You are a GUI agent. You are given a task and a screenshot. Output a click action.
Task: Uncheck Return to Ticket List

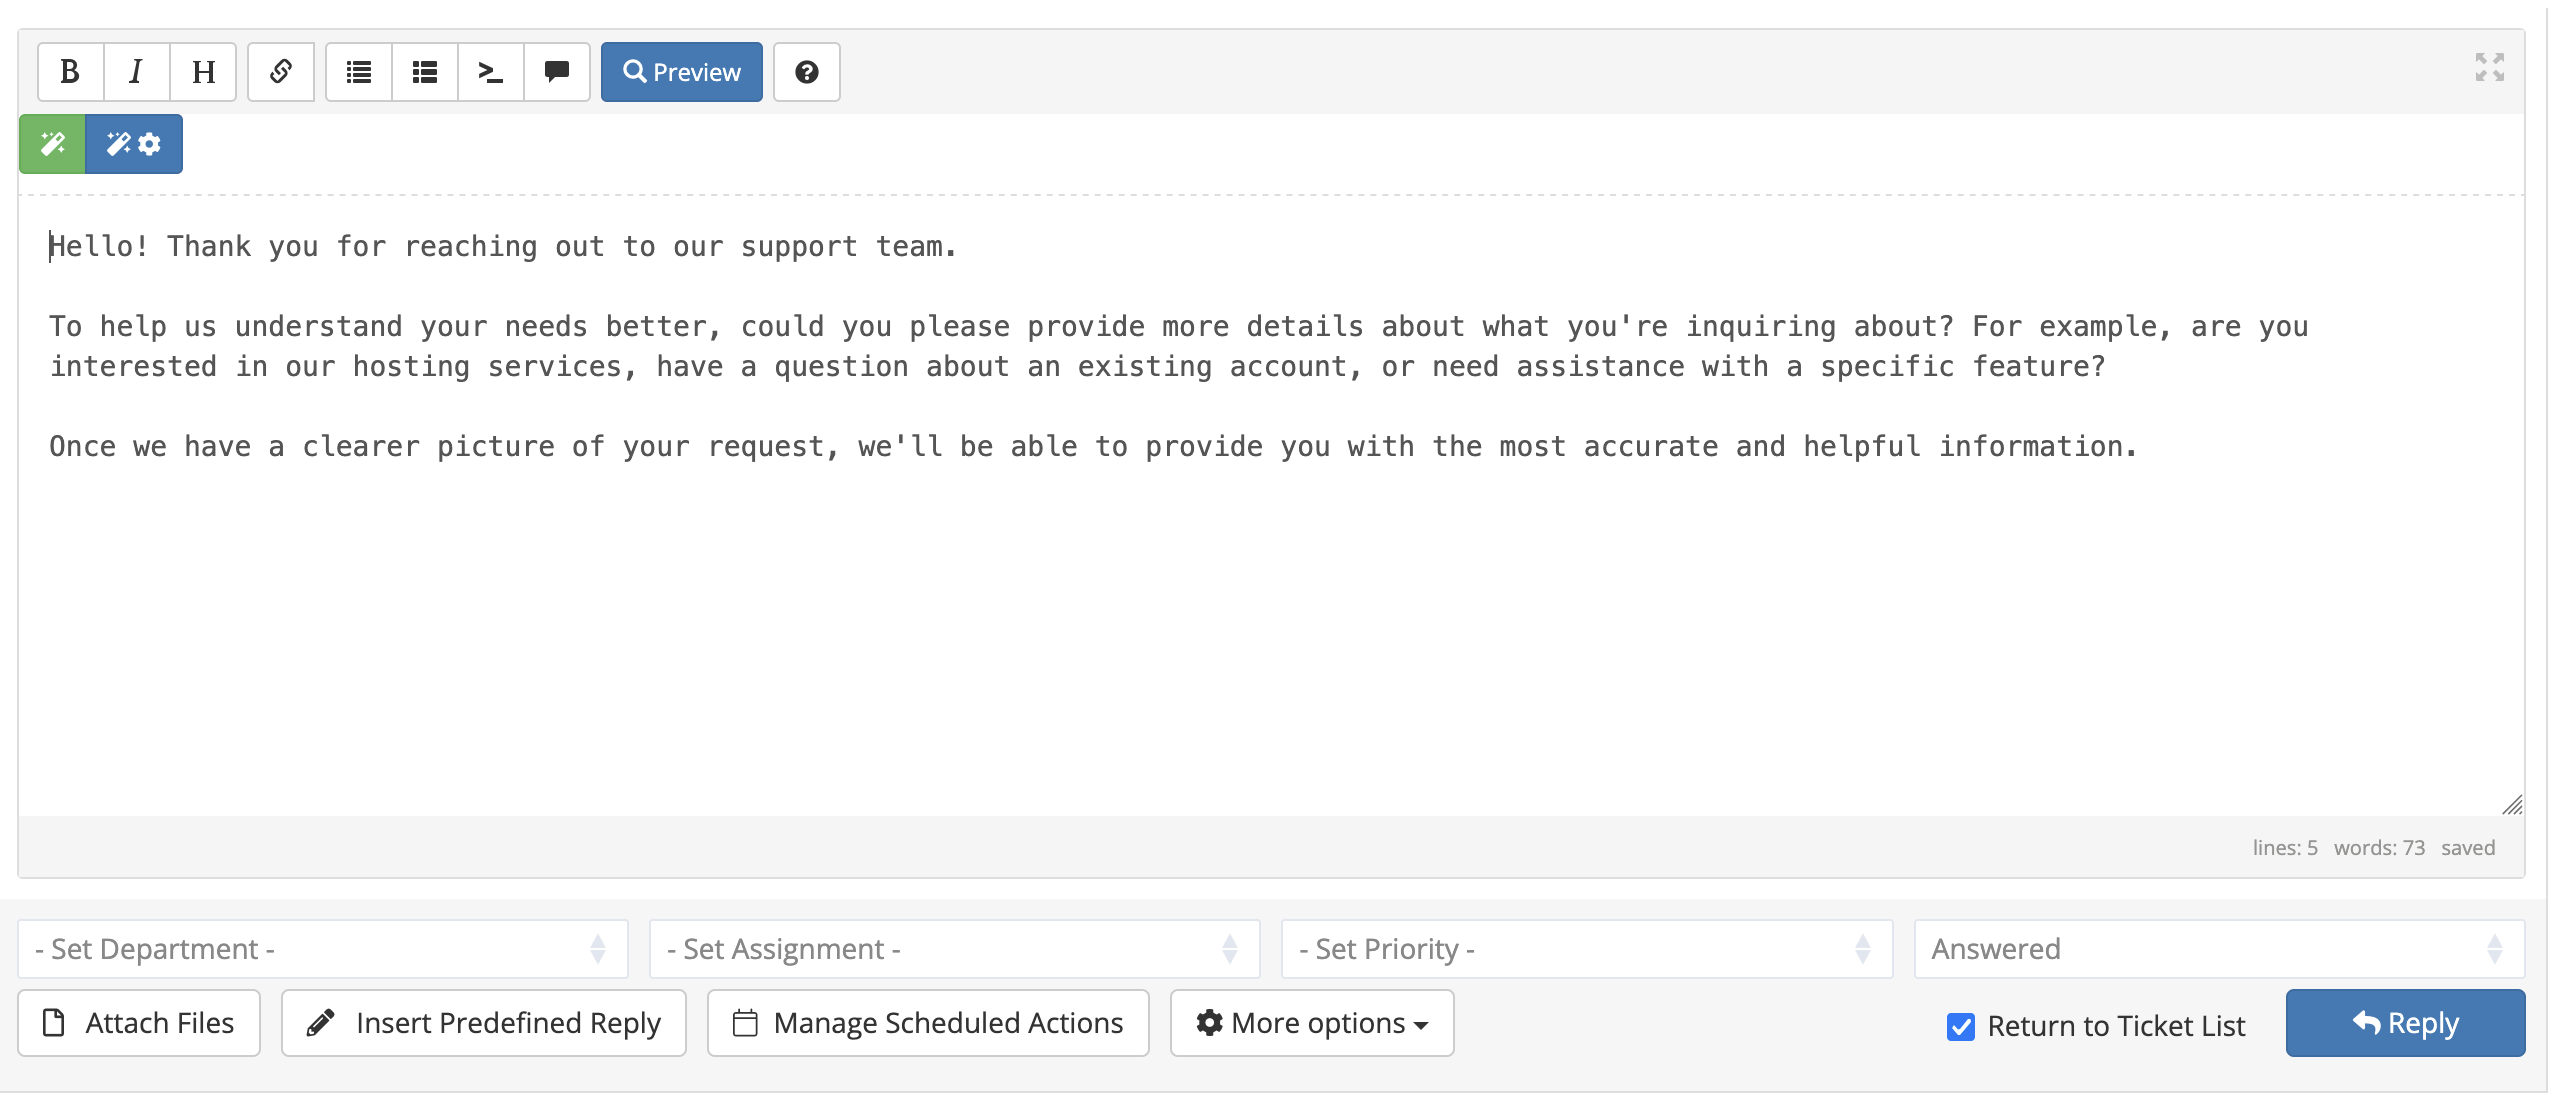tap(1961, 1026)
